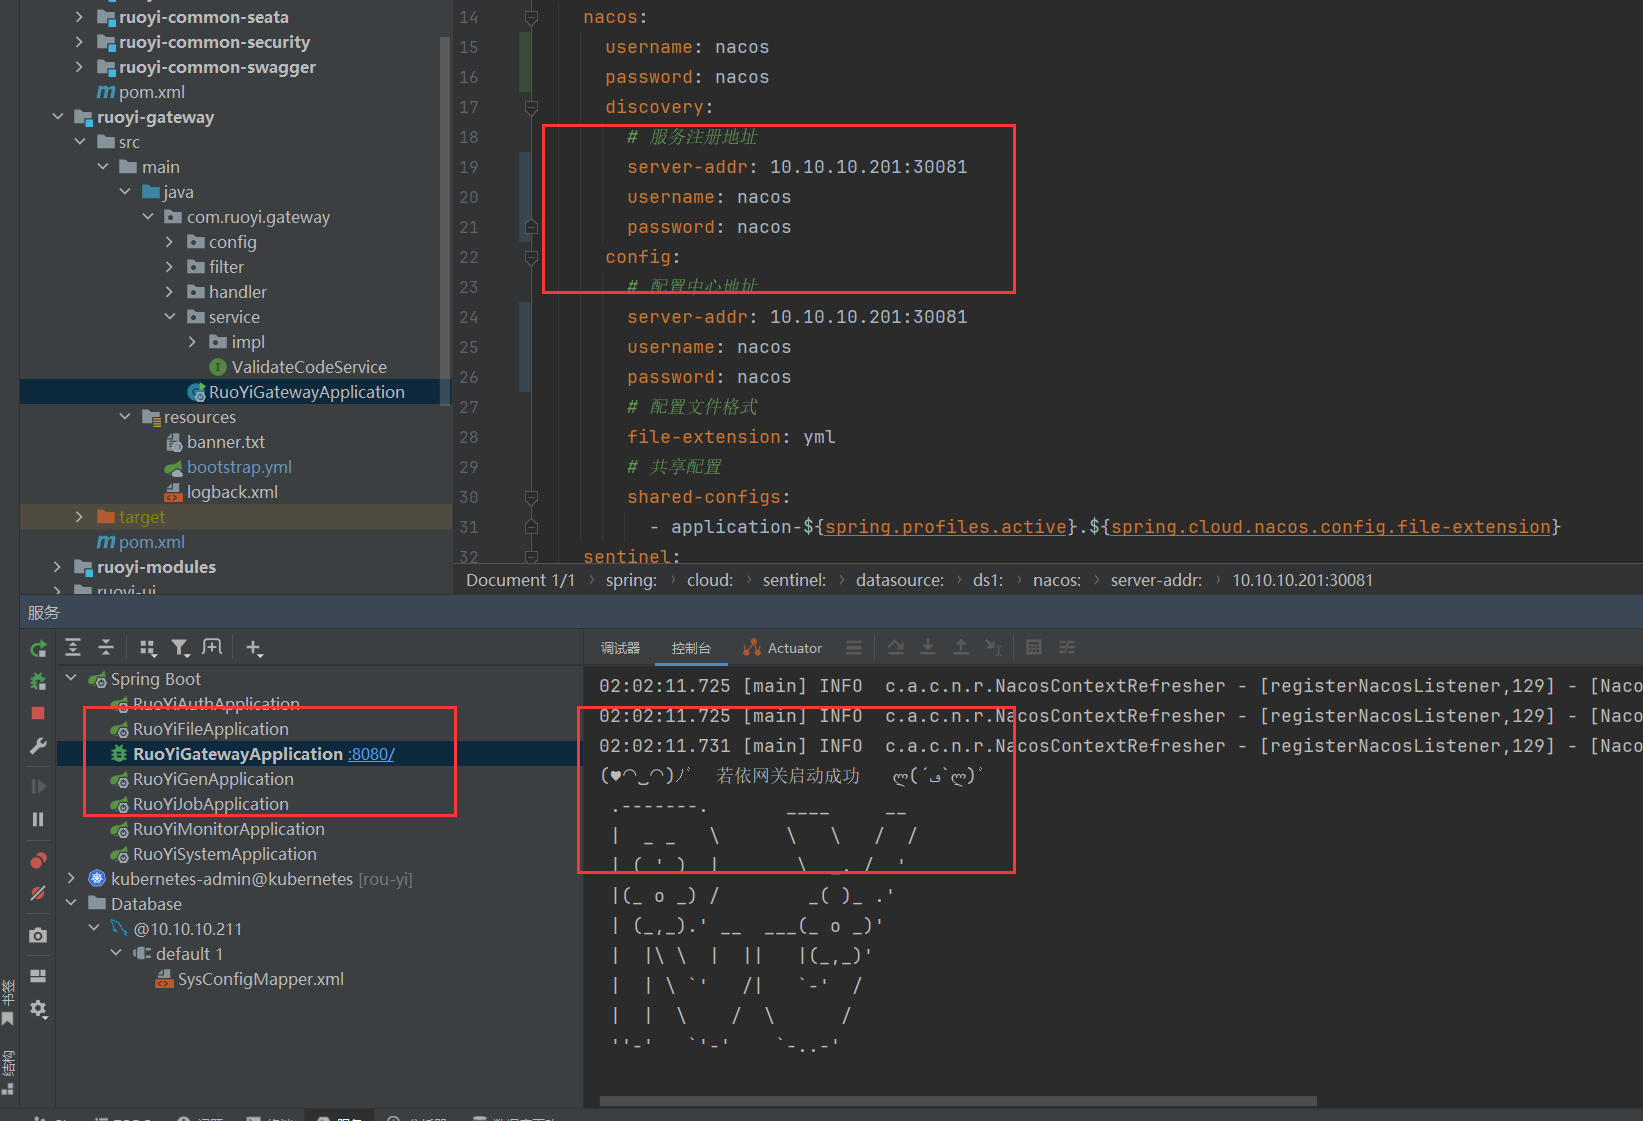Select RuoYiAuthApplication service

click(x=216, y=704)
